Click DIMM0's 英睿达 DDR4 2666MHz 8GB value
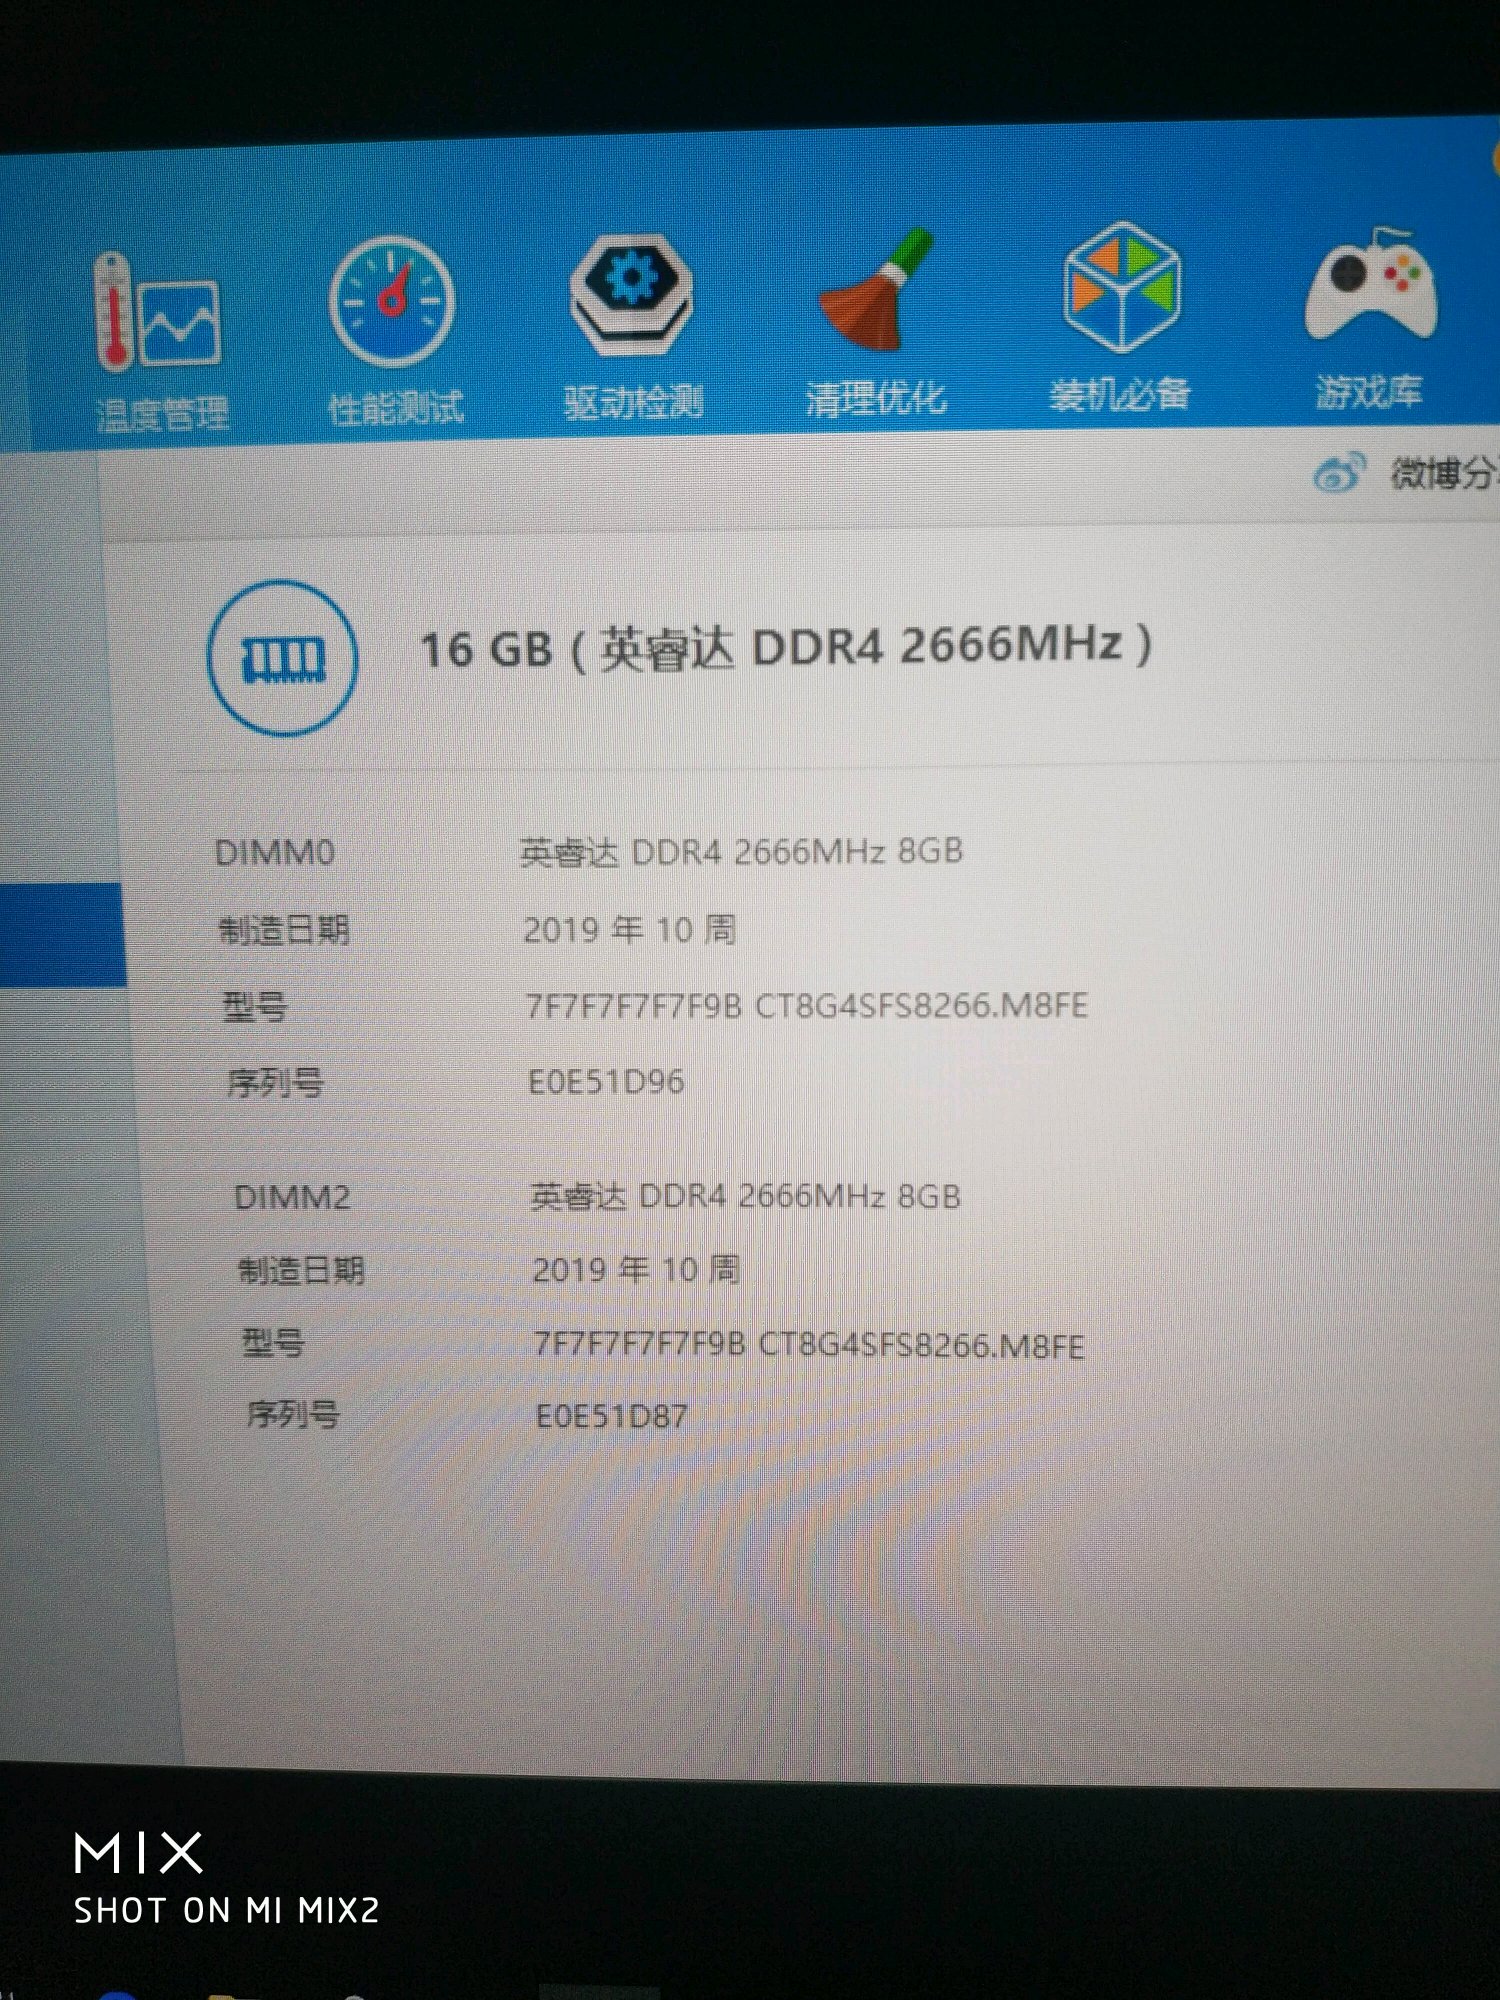The width and height of the screenshot is (1500, 2000). click(741, 852)
